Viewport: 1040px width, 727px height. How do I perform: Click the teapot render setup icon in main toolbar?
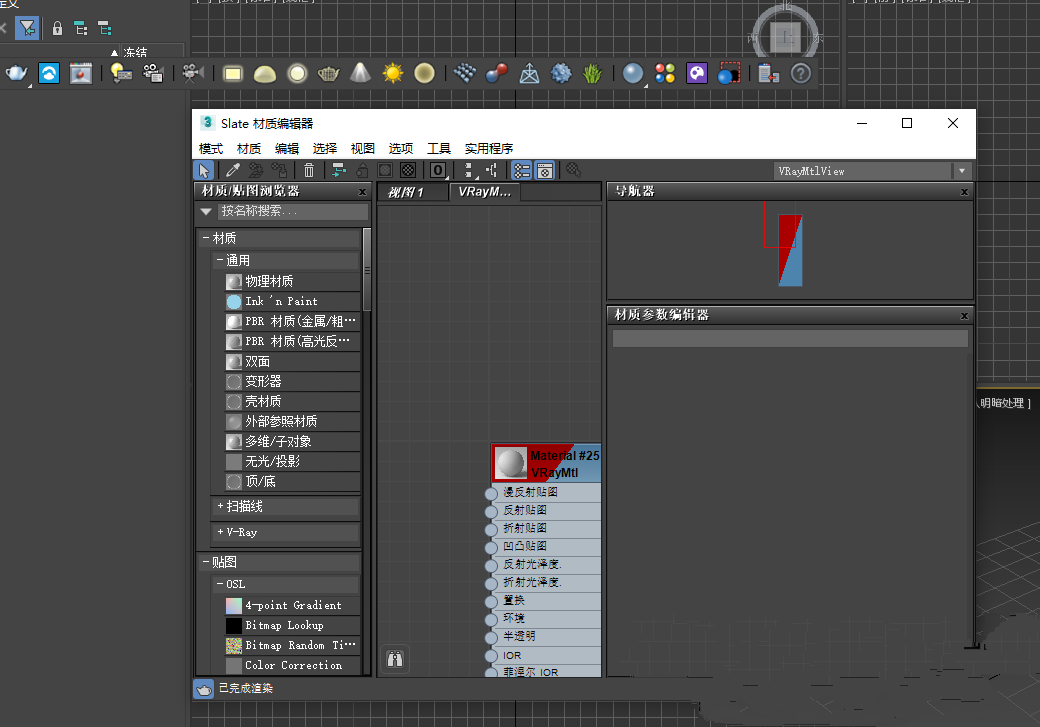(x=17, y=73)
